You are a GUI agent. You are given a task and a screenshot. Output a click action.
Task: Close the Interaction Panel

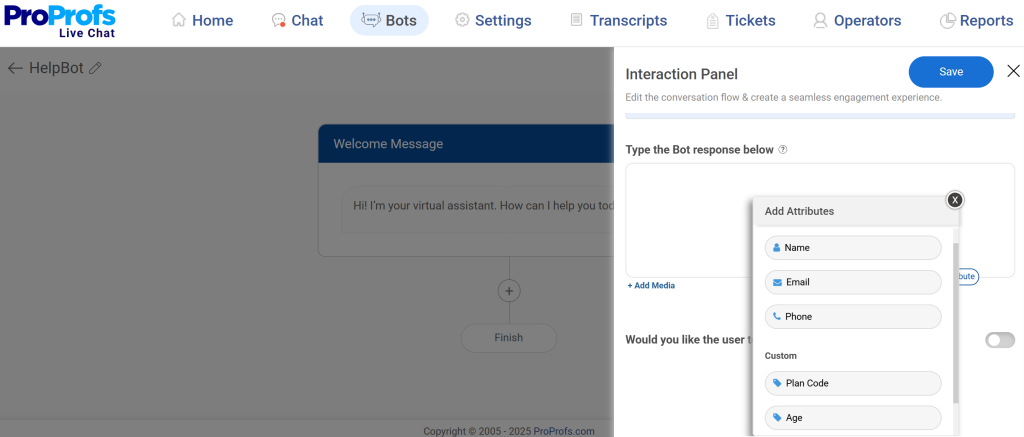tap(1013, 71)
